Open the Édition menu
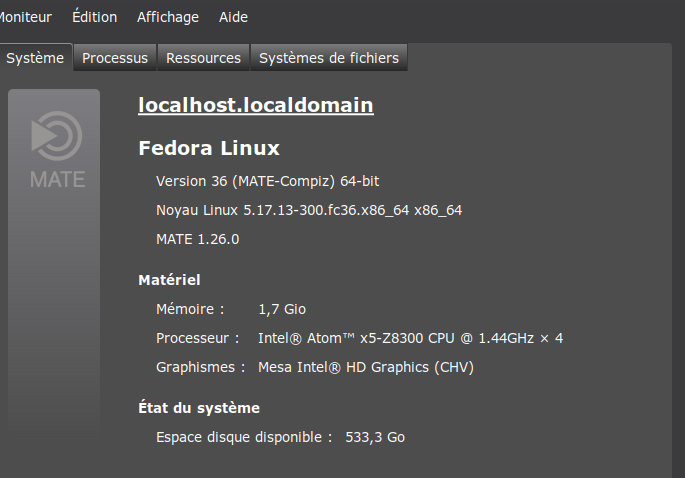Viewport: 685px width, 478px height. click(x=94, y=17)
